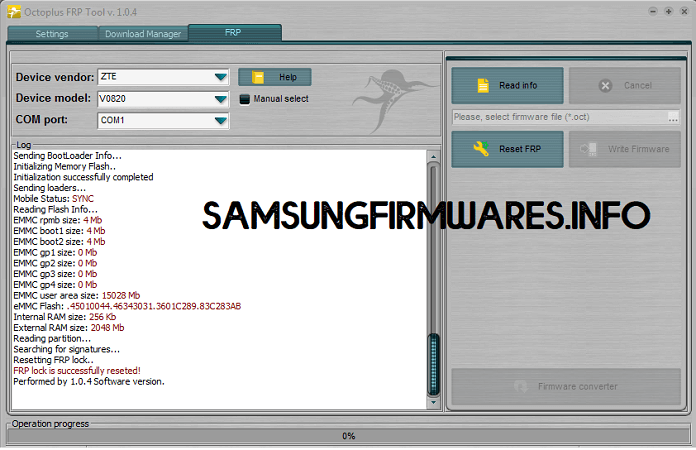Open the Device model dropdown showing V0820
This screenshot has width=696, height=450.
[x=163, y=99]
